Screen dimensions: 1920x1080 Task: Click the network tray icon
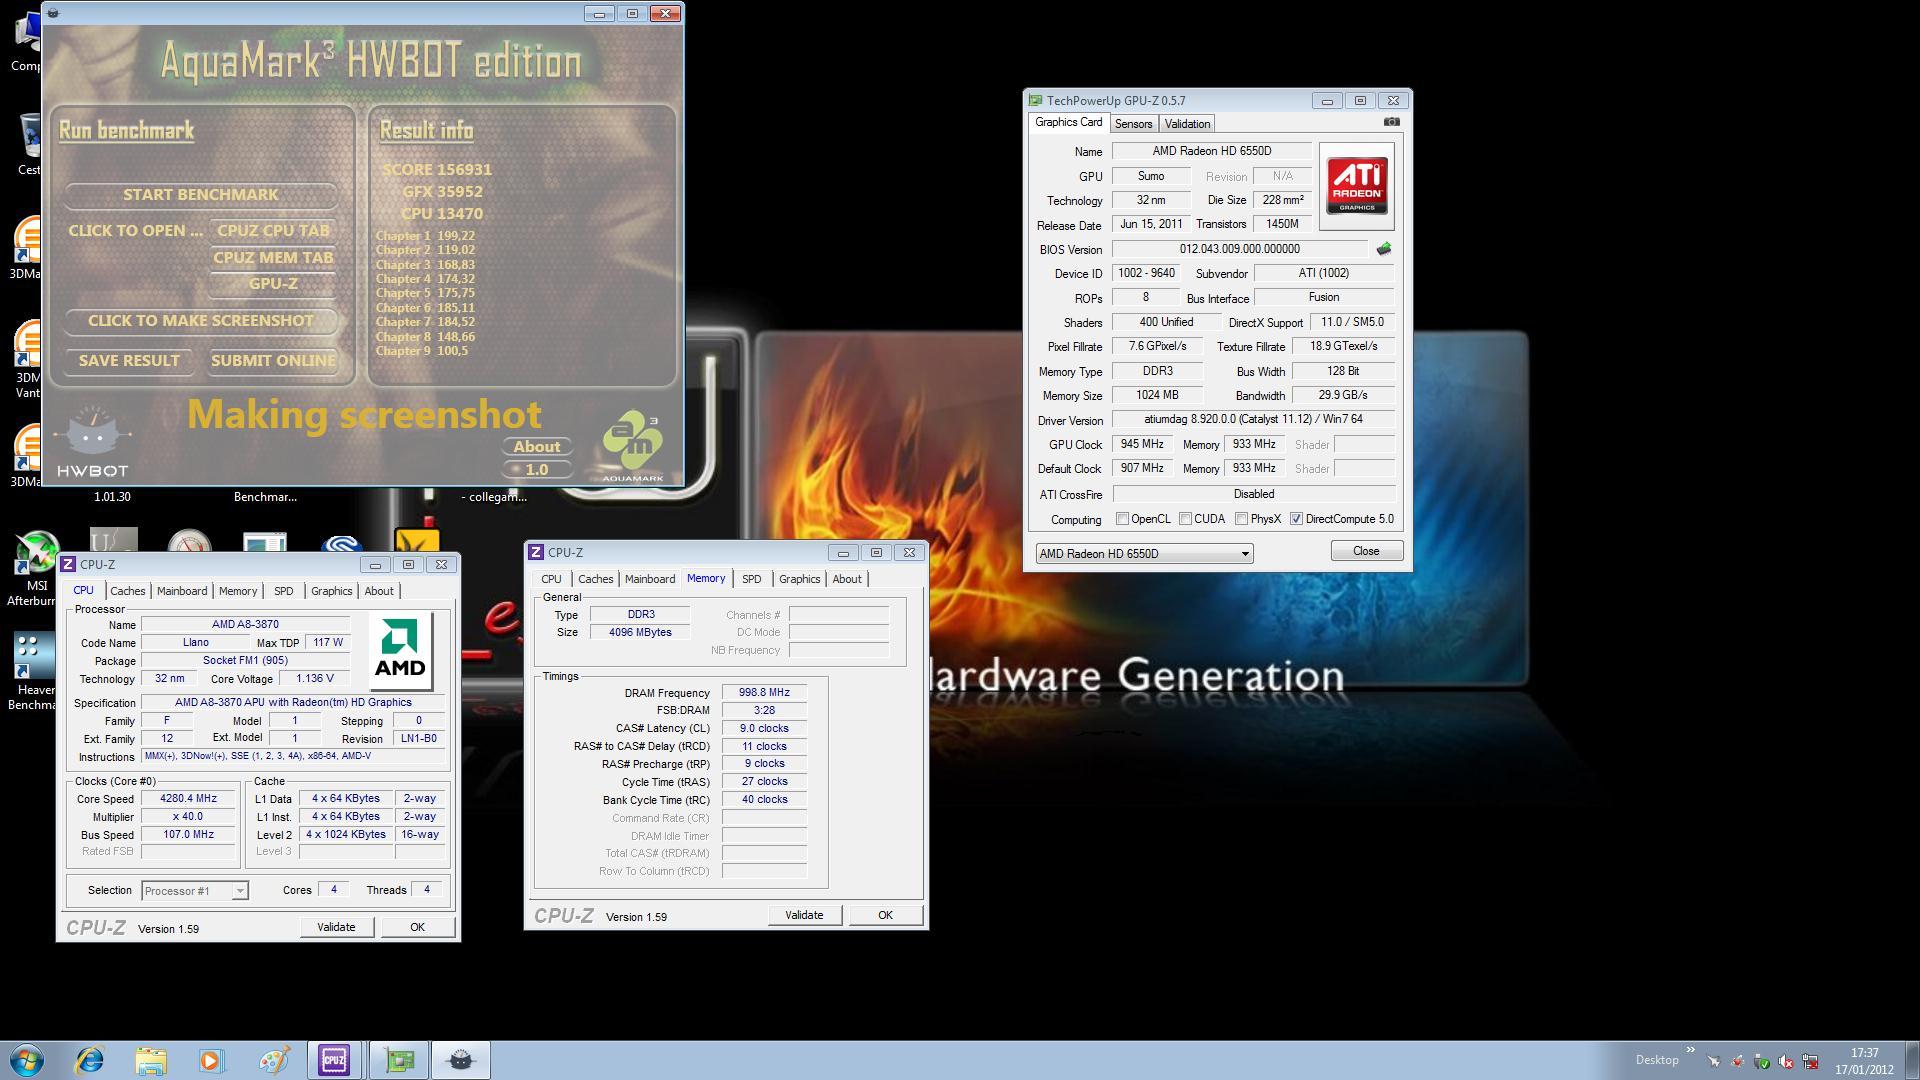click(x=1809, y=1061)
